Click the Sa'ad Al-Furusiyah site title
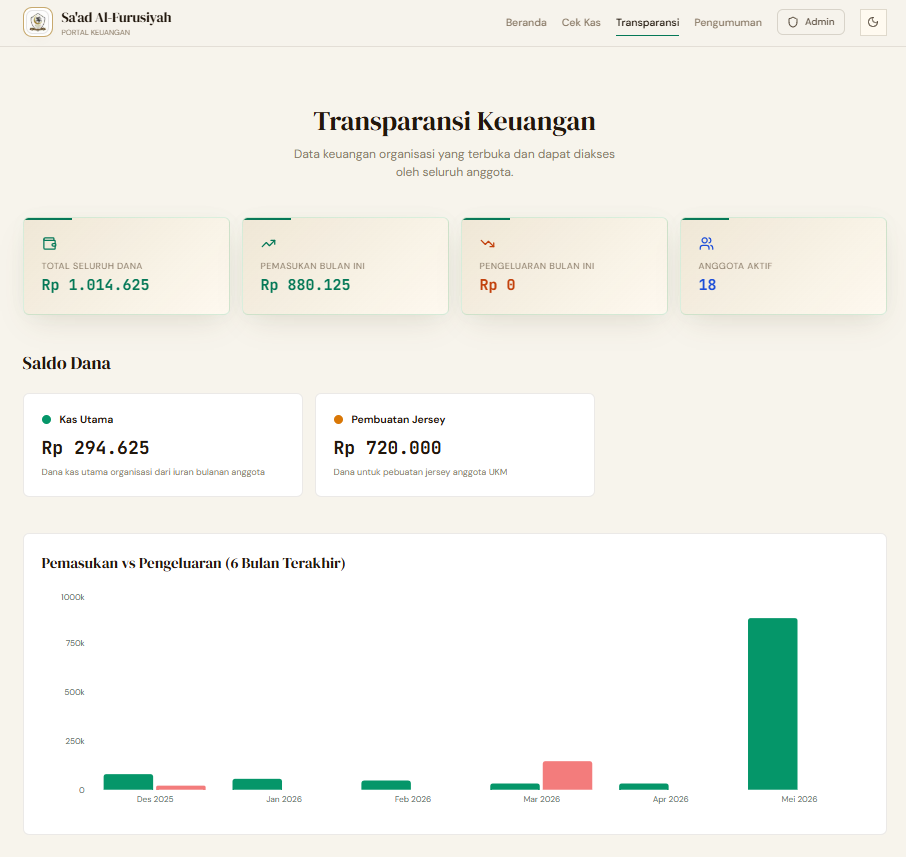This screenshot has width=906, height=857. 116,17
